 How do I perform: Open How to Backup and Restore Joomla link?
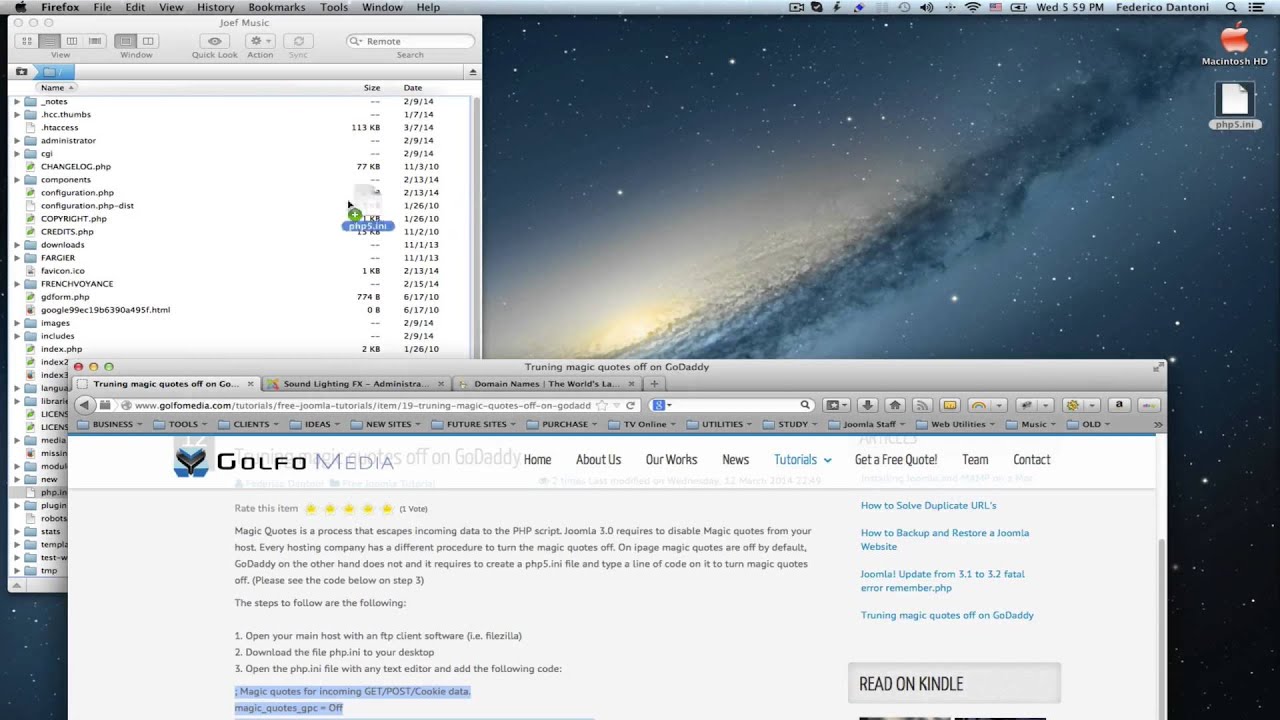coord(944,540)
